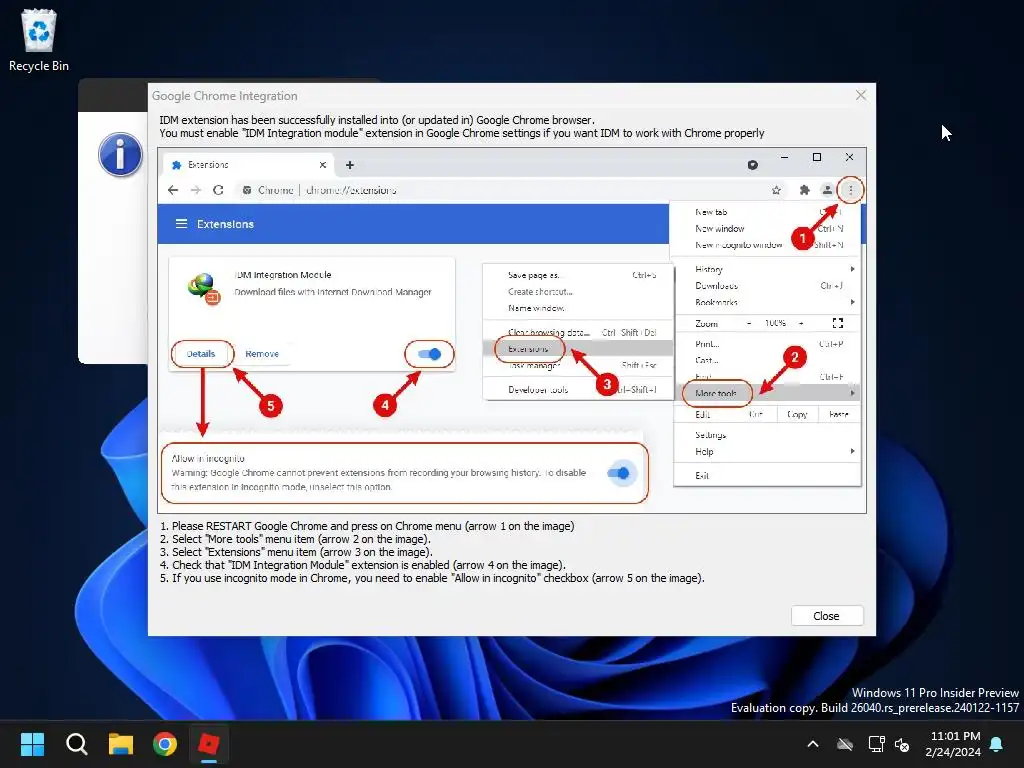Click the 'IDM extension has been successfully installed' text

[377, 120]
